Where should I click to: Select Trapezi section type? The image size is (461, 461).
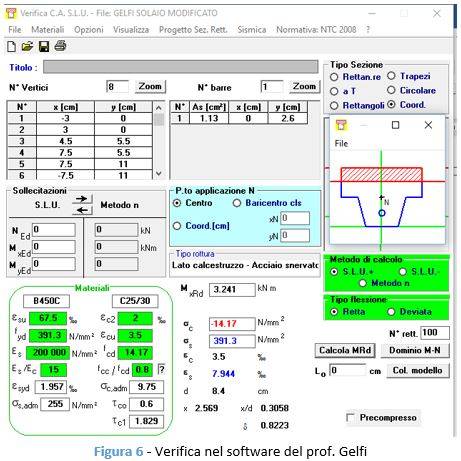[x=391, y=76]
